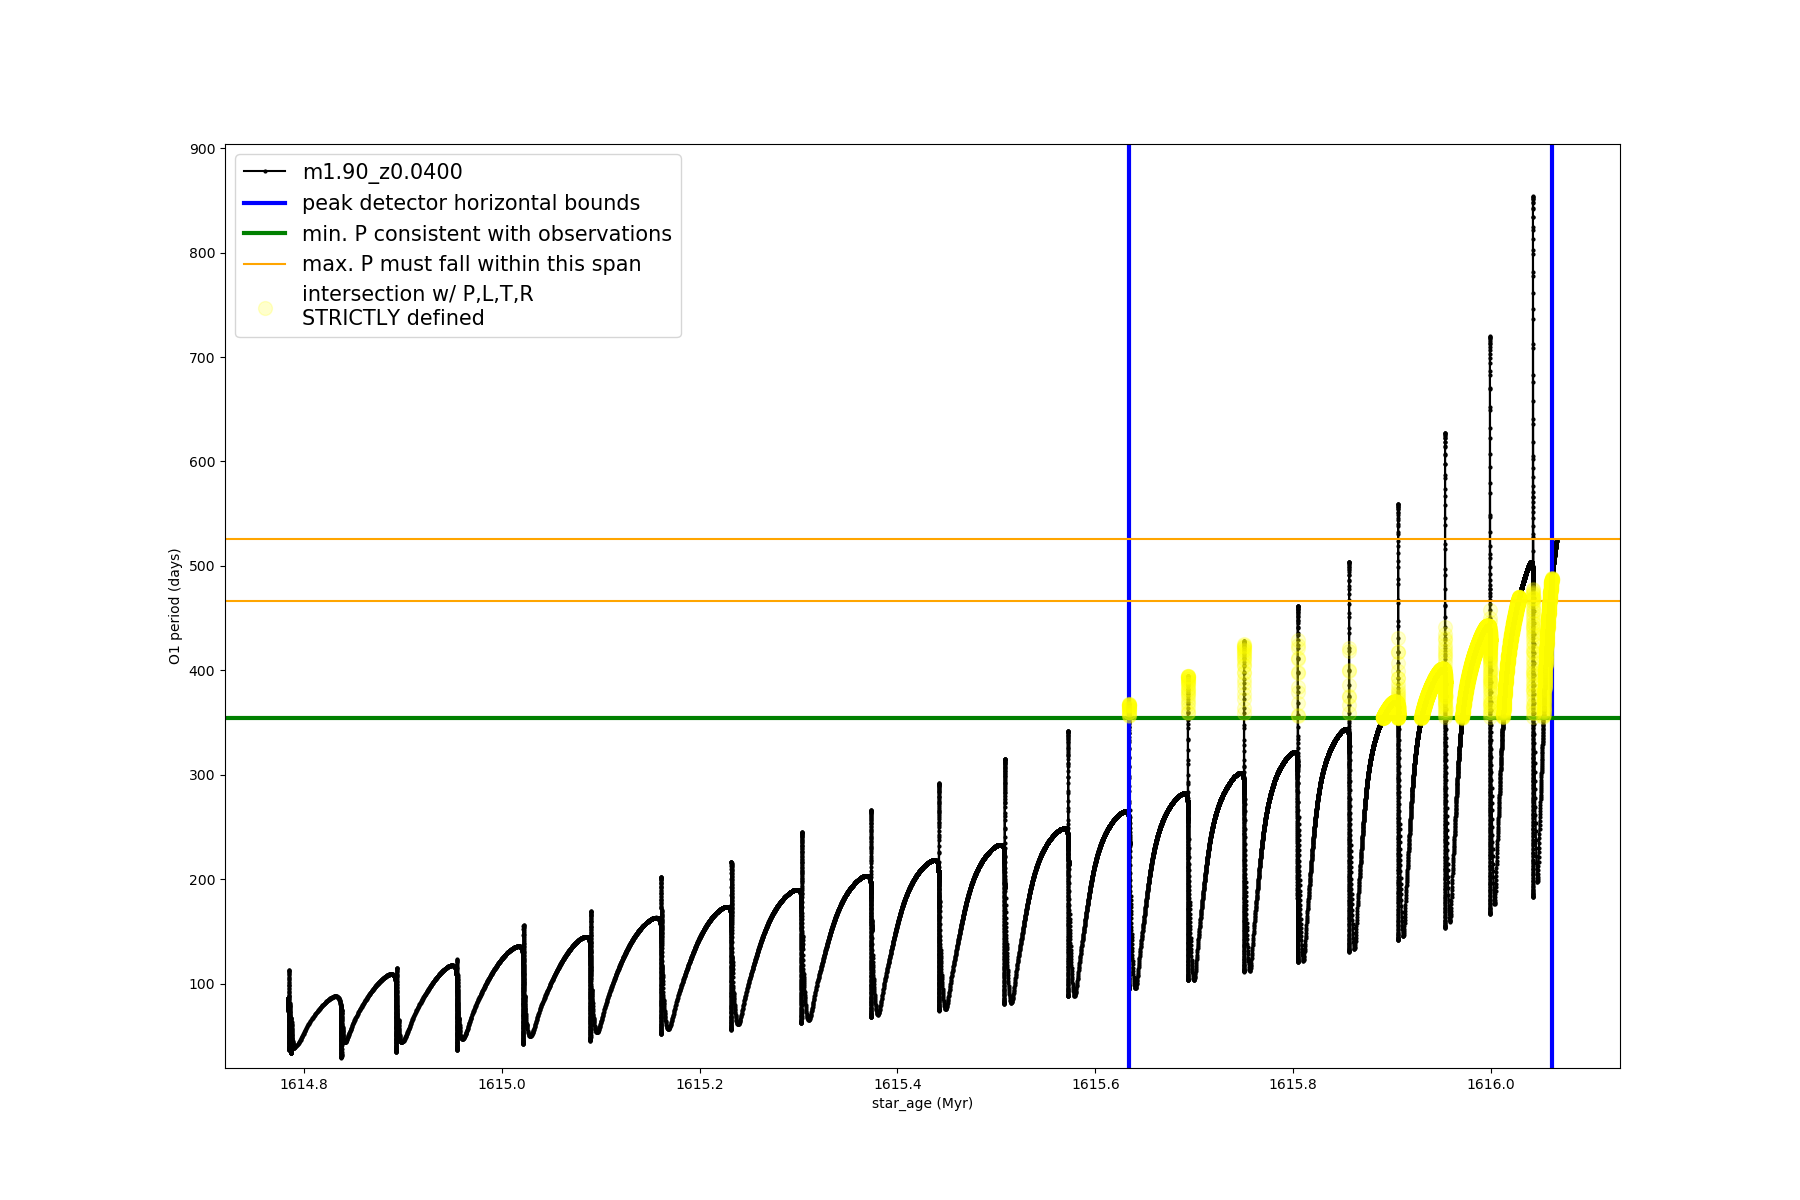Click the 1616.0 x-axis tick label
Viewport: 1800px width, 1200px height.
[x=1491, y=1084]
